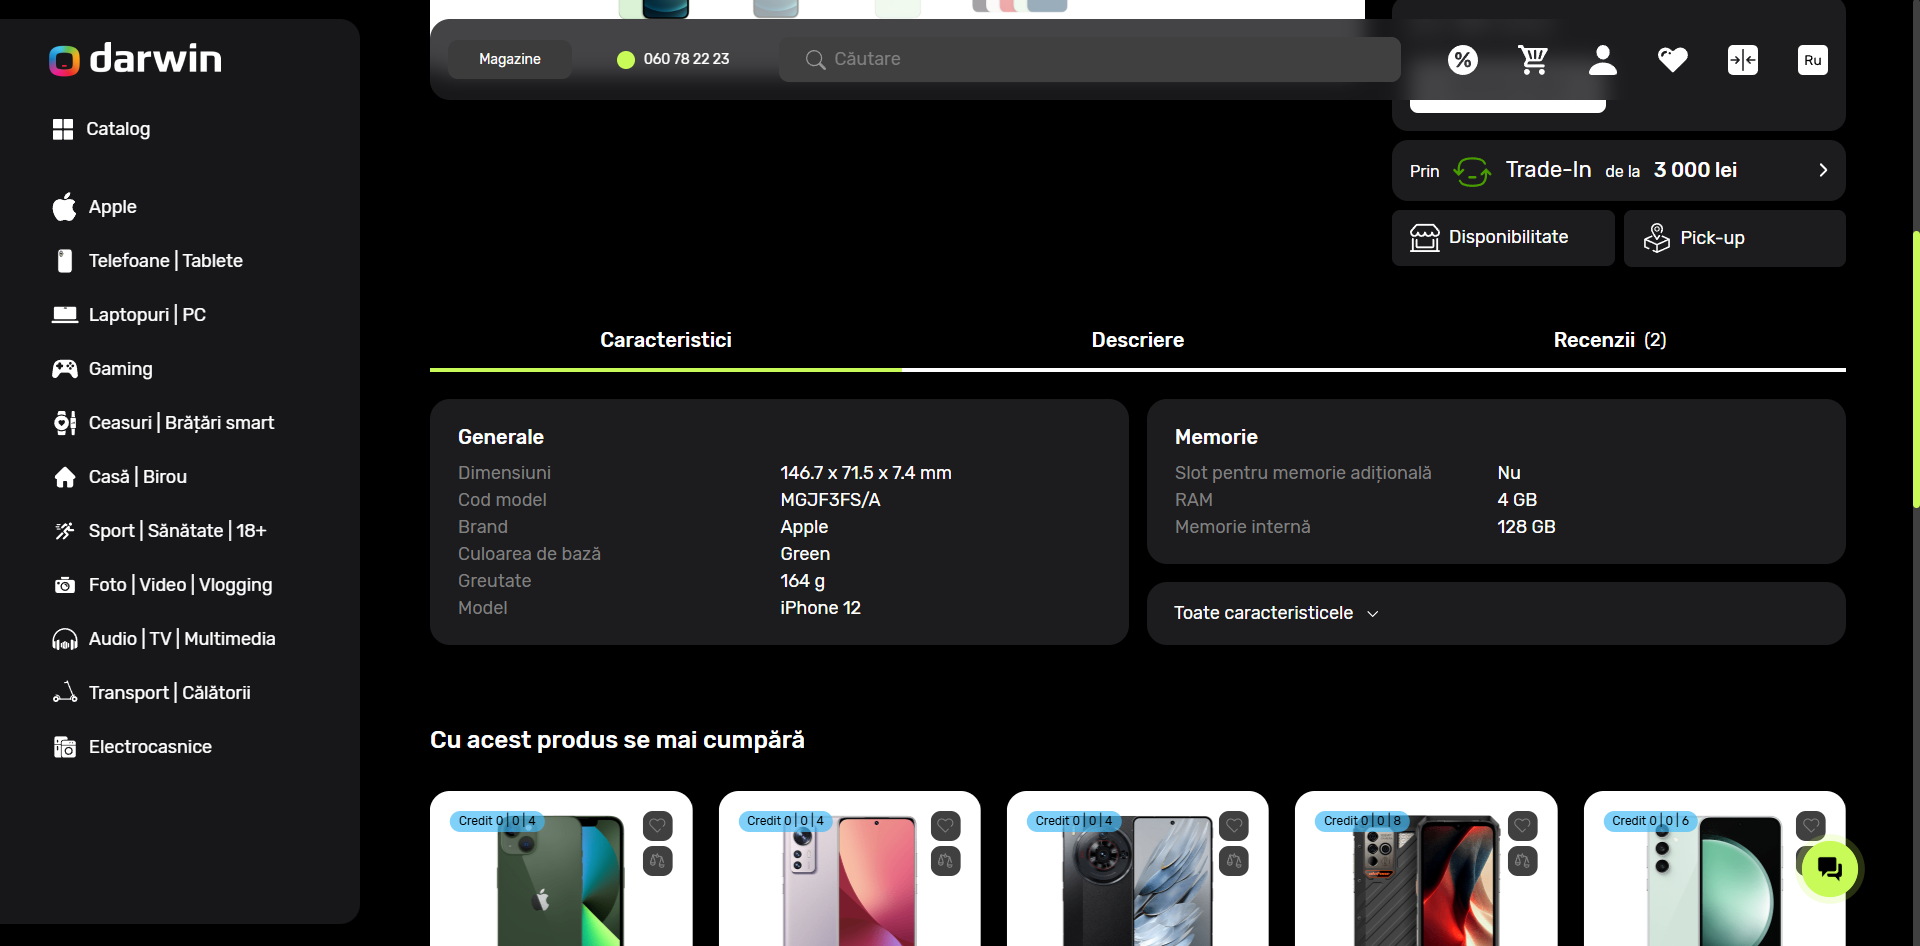Switch to the Descriere tab
The image size is (1920, 946).
(1138, 340)
